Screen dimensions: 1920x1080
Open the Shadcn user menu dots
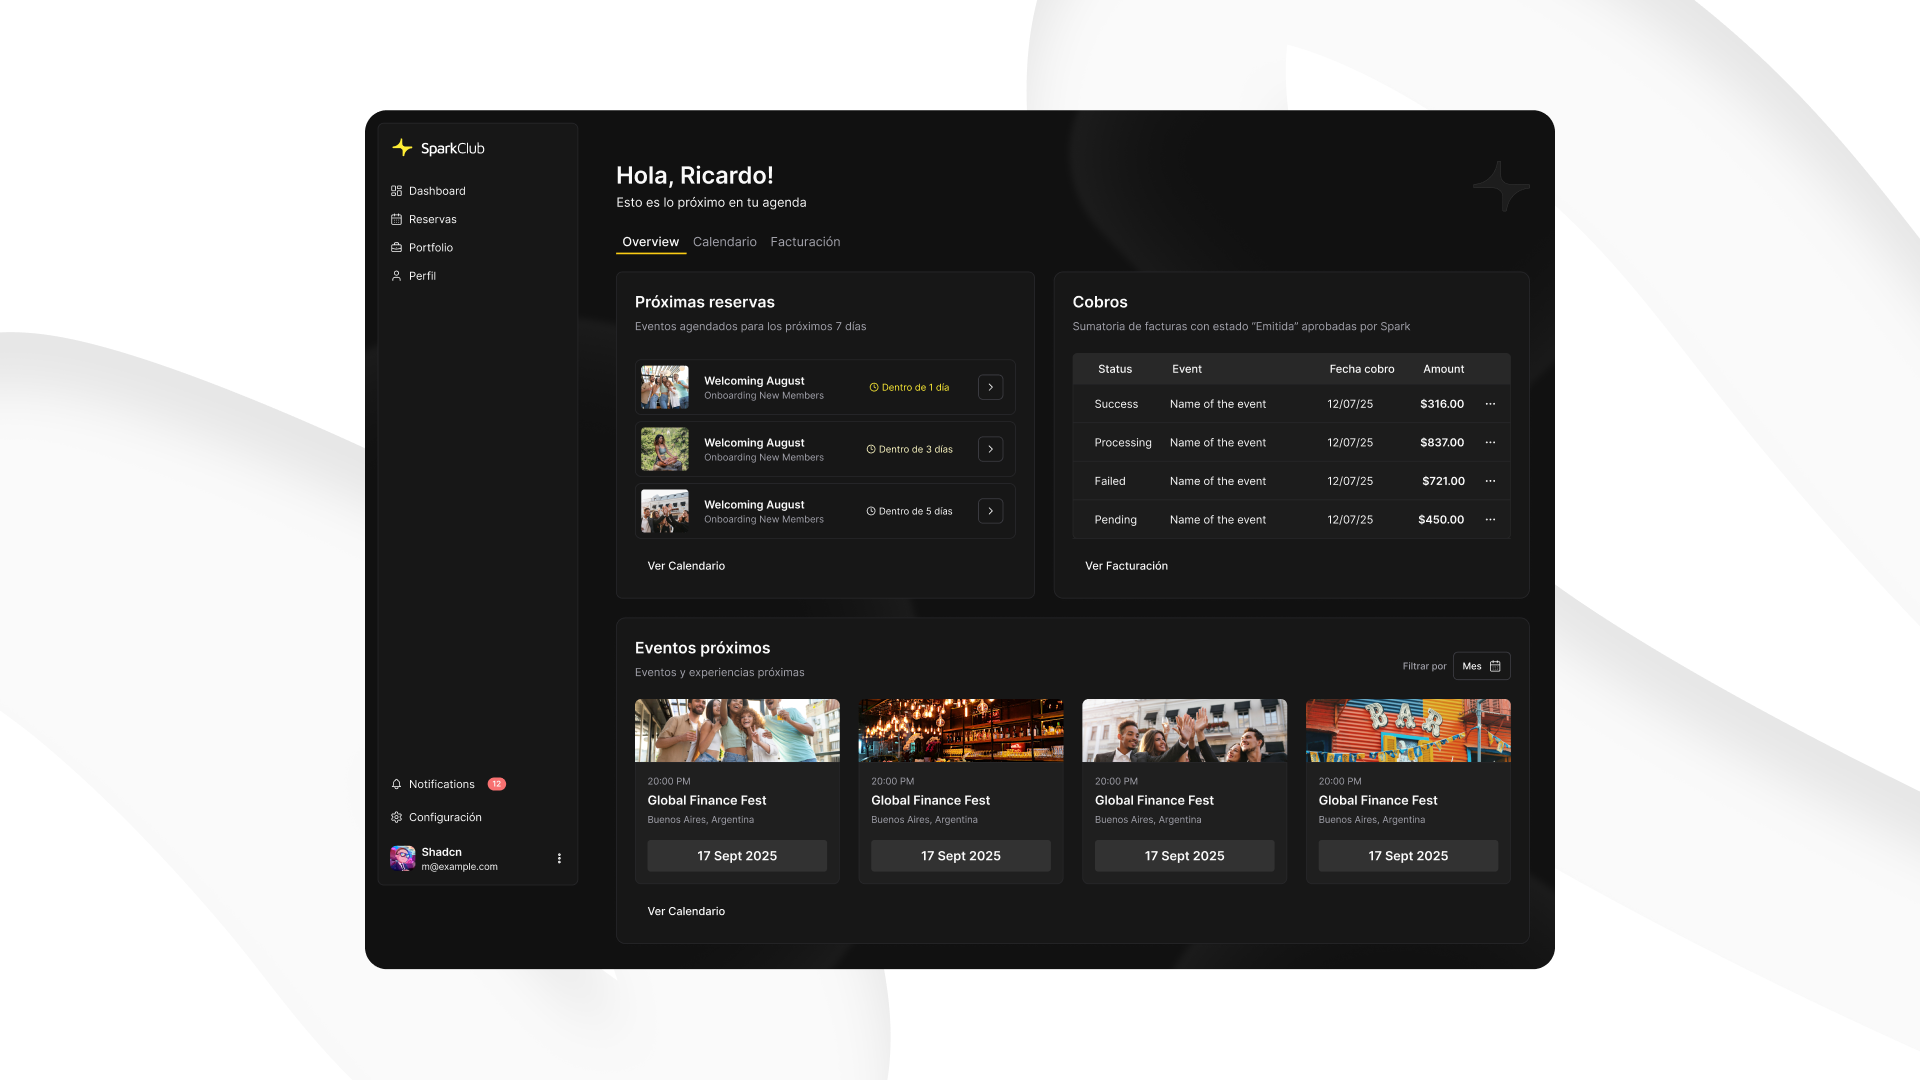[x=559, y=858]
